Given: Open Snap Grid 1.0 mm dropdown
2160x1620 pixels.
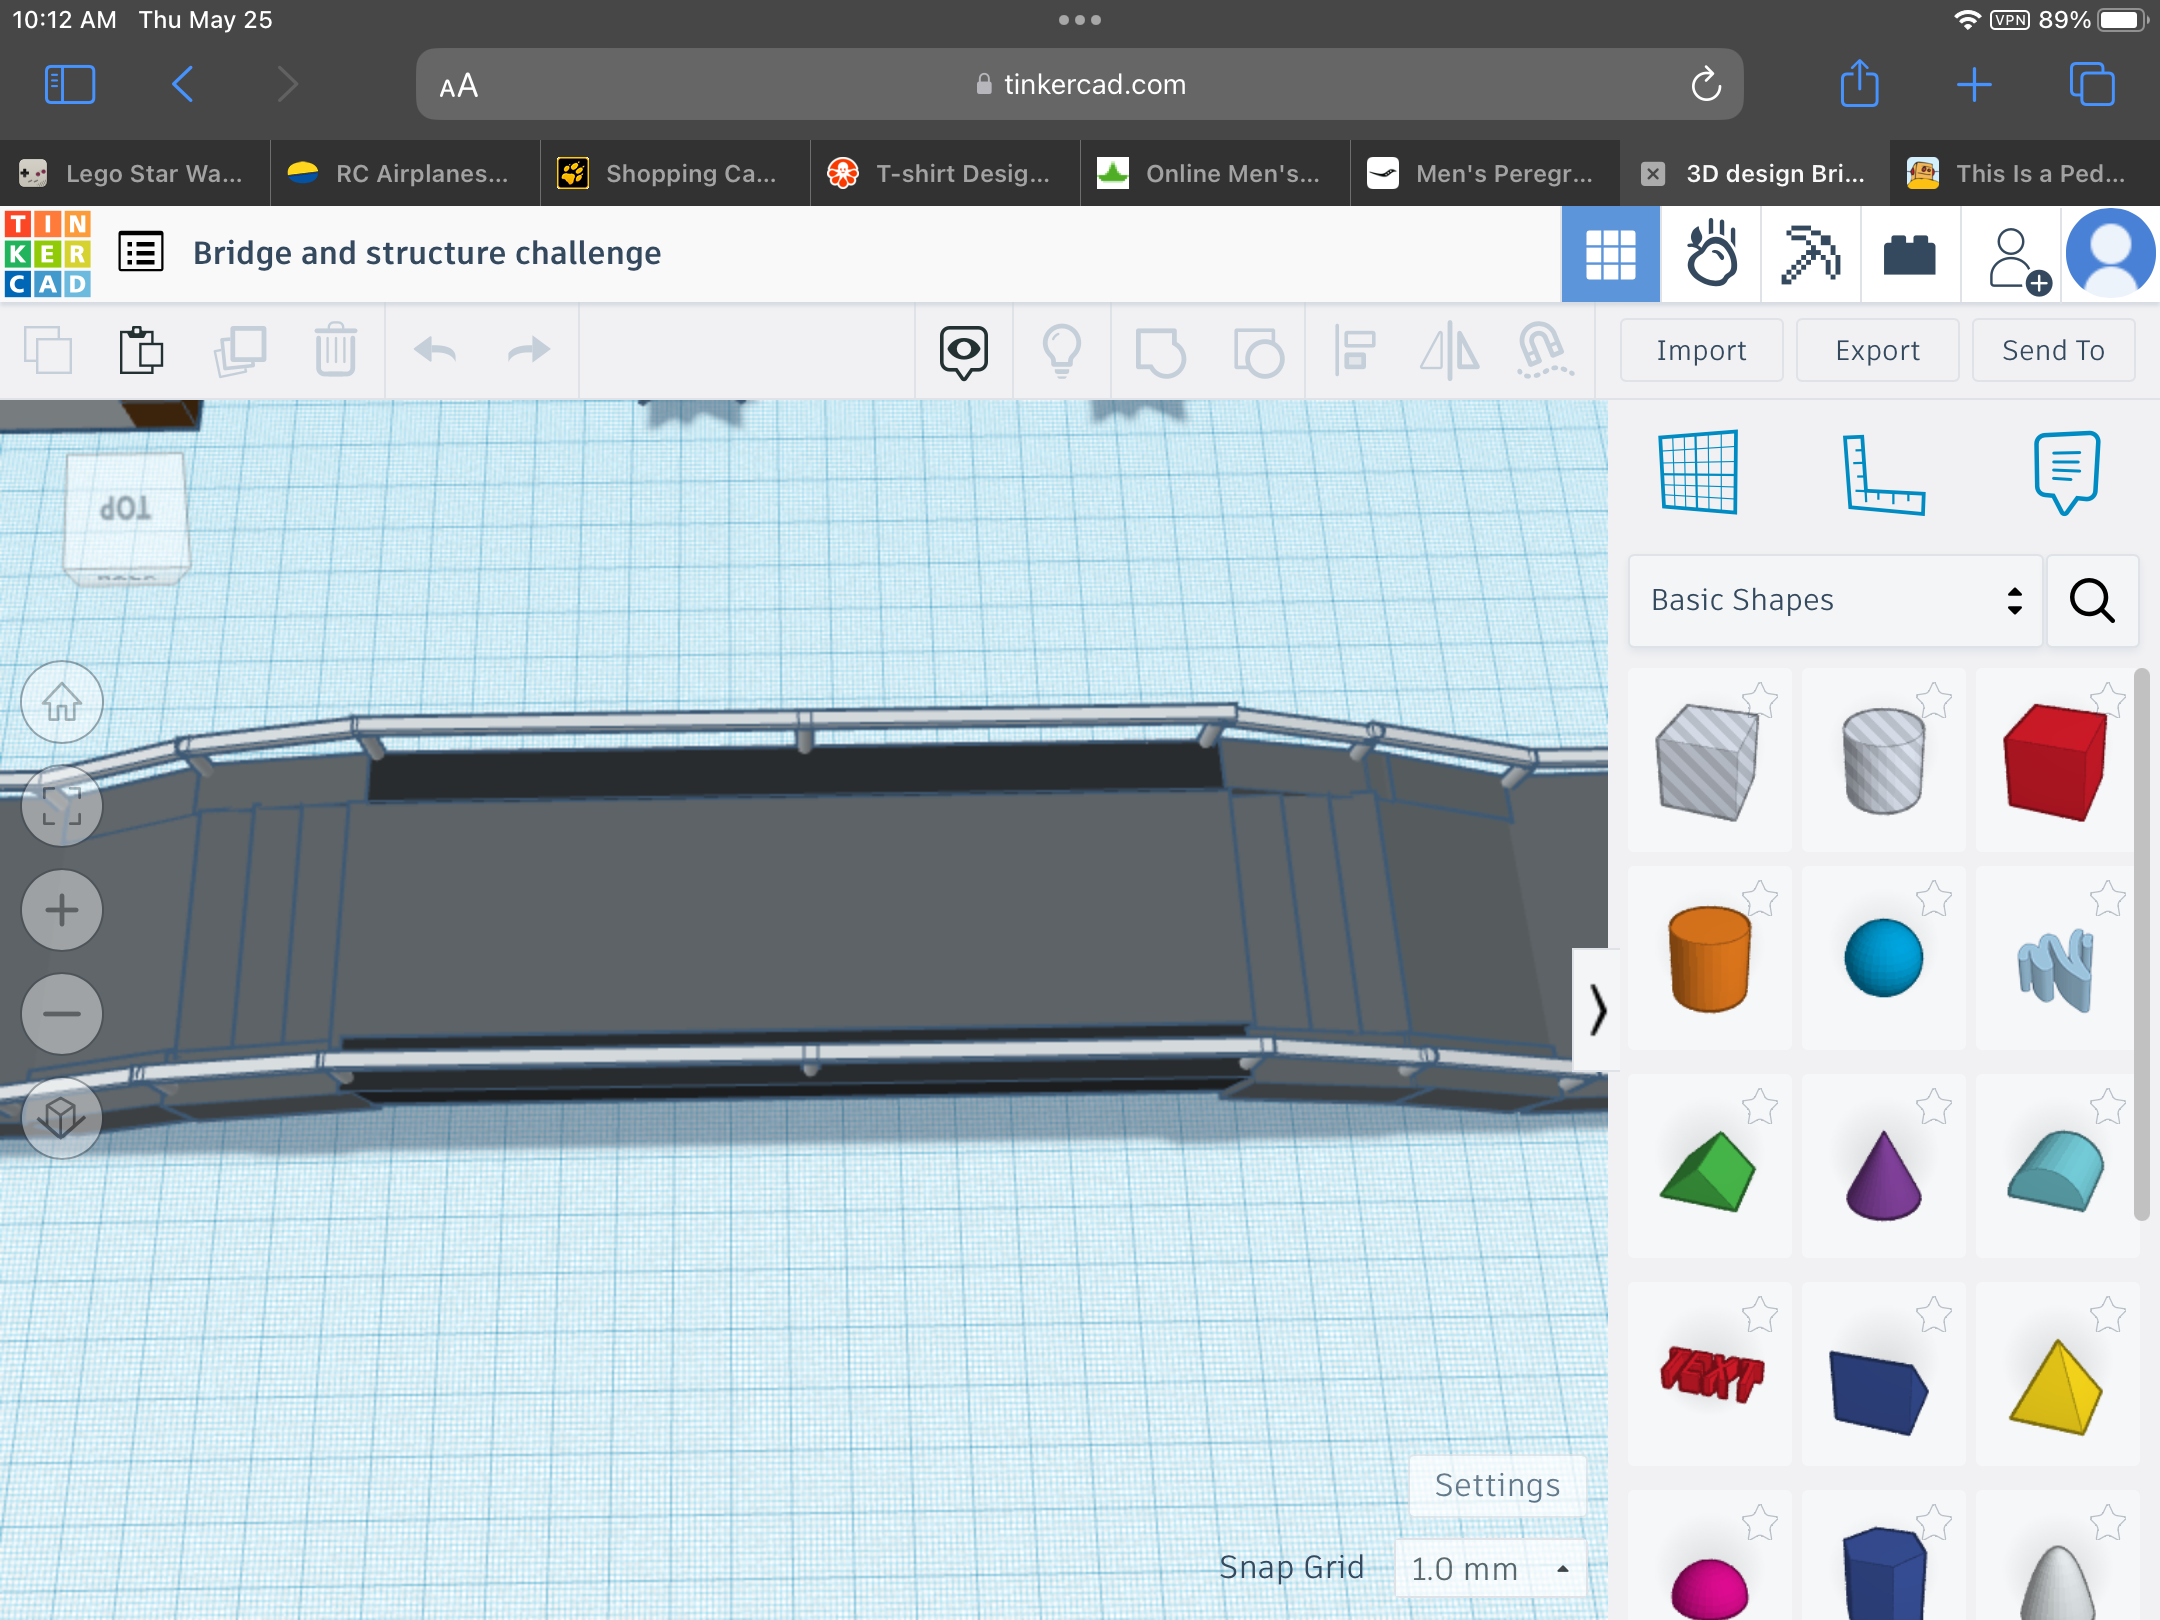Looking at the screenshot, I should pos(1490,1568).
